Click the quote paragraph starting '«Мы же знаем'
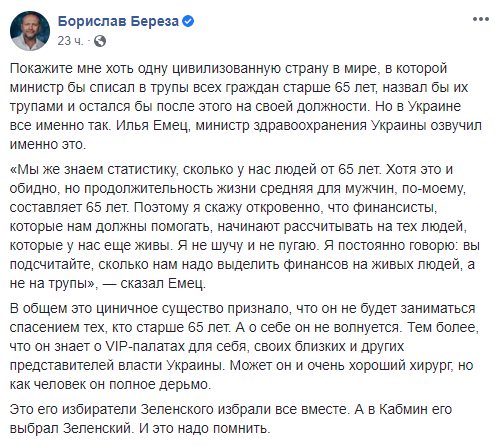497x446 pixels. click(x=245, y=226)
